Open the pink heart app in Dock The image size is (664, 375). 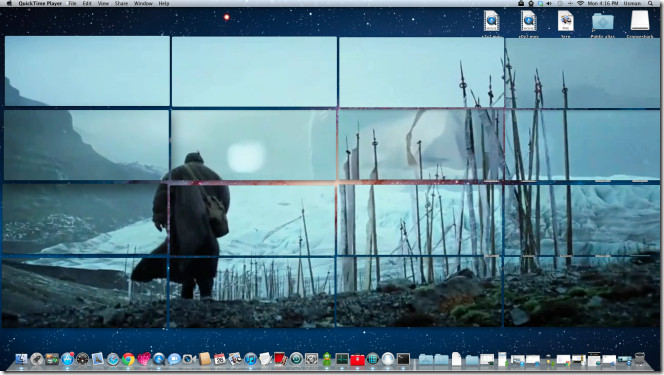(x=144, y=359)
